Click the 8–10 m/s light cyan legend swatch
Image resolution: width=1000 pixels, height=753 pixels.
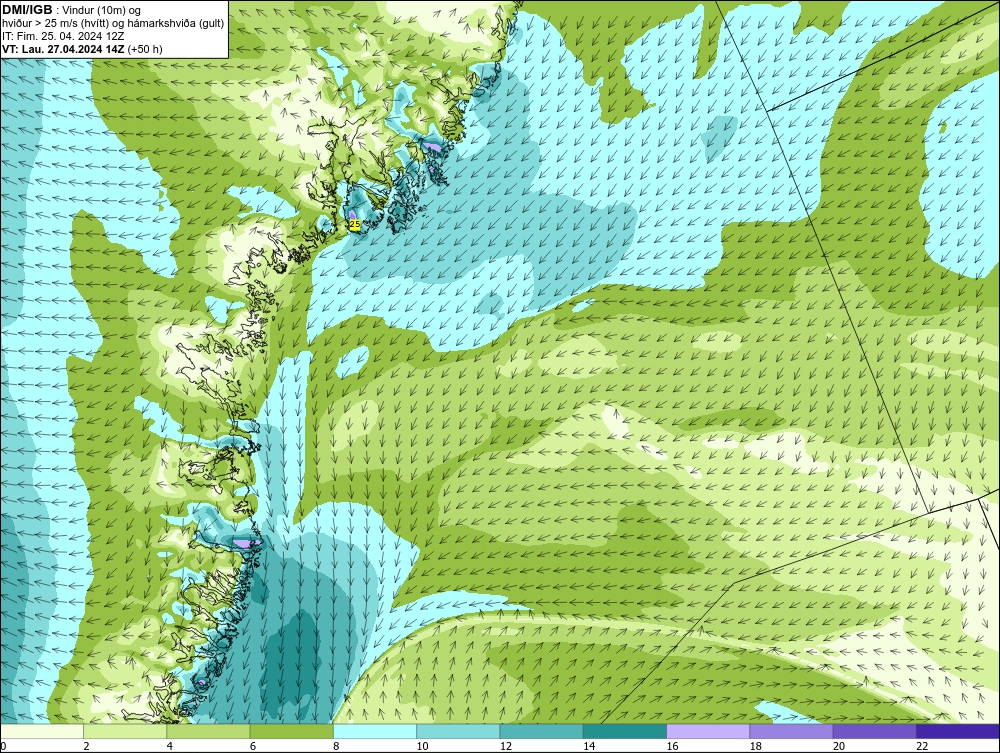coord(375,731)
